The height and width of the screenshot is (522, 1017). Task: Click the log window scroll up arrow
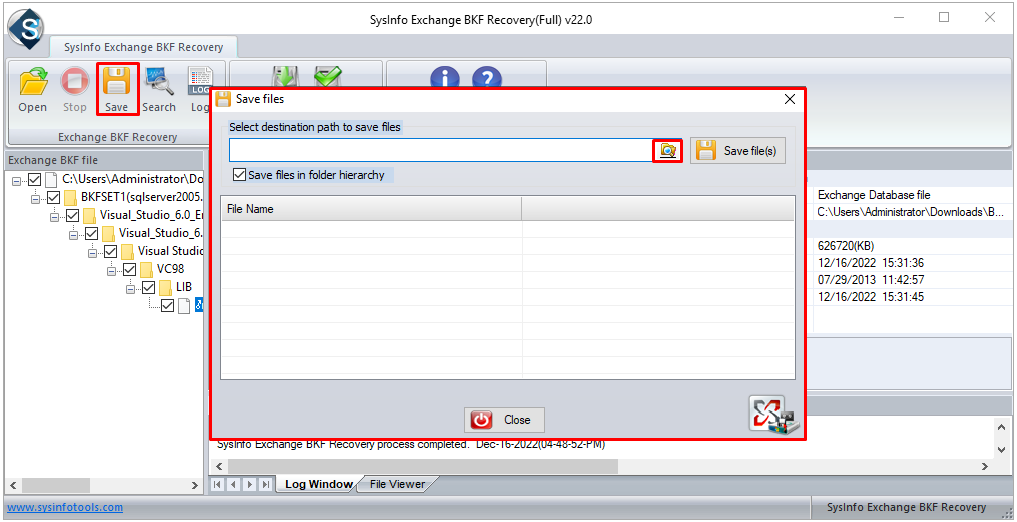pos(1003,425)
